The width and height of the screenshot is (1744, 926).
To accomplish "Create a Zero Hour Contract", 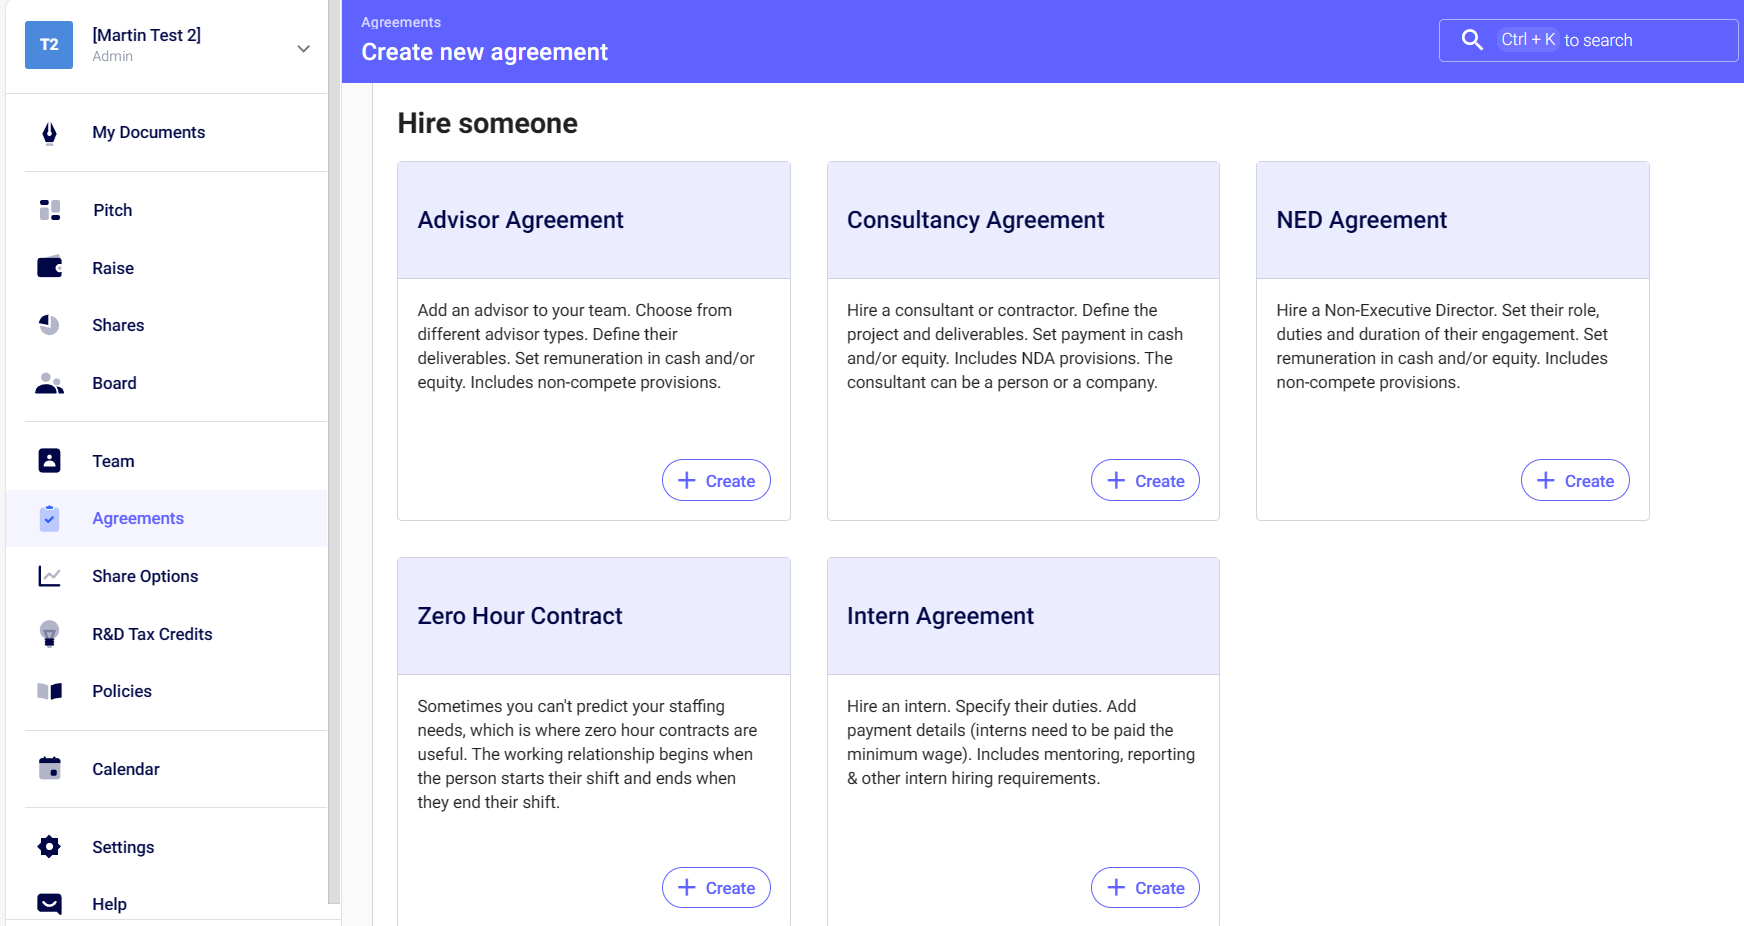I will pos(716,888).
